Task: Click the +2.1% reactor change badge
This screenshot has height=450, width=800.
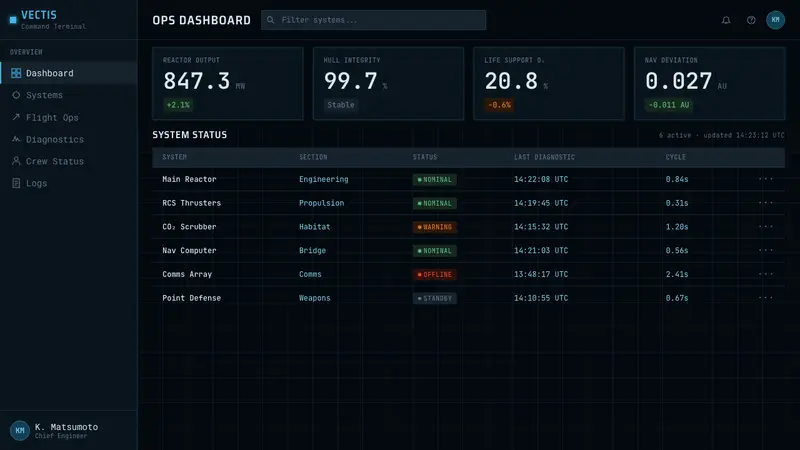Action: pos(178,105)
